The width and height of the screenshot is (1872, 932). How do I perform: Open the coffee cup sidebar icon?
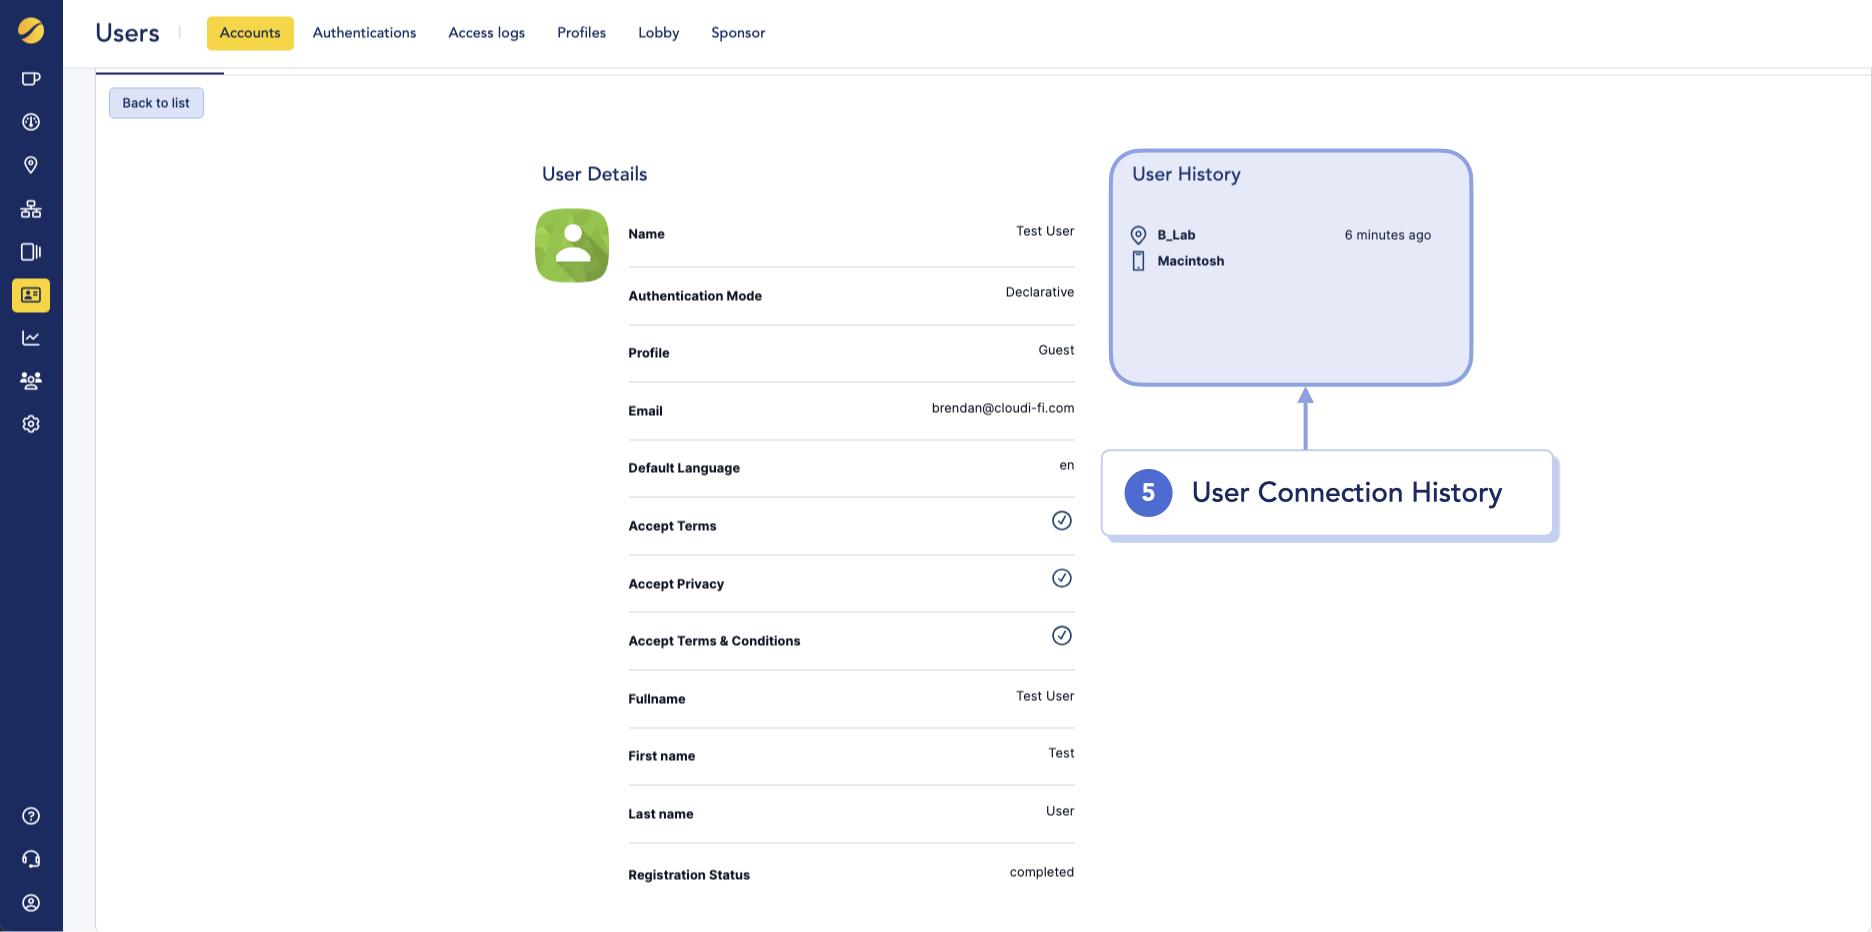tap(31, 79)
